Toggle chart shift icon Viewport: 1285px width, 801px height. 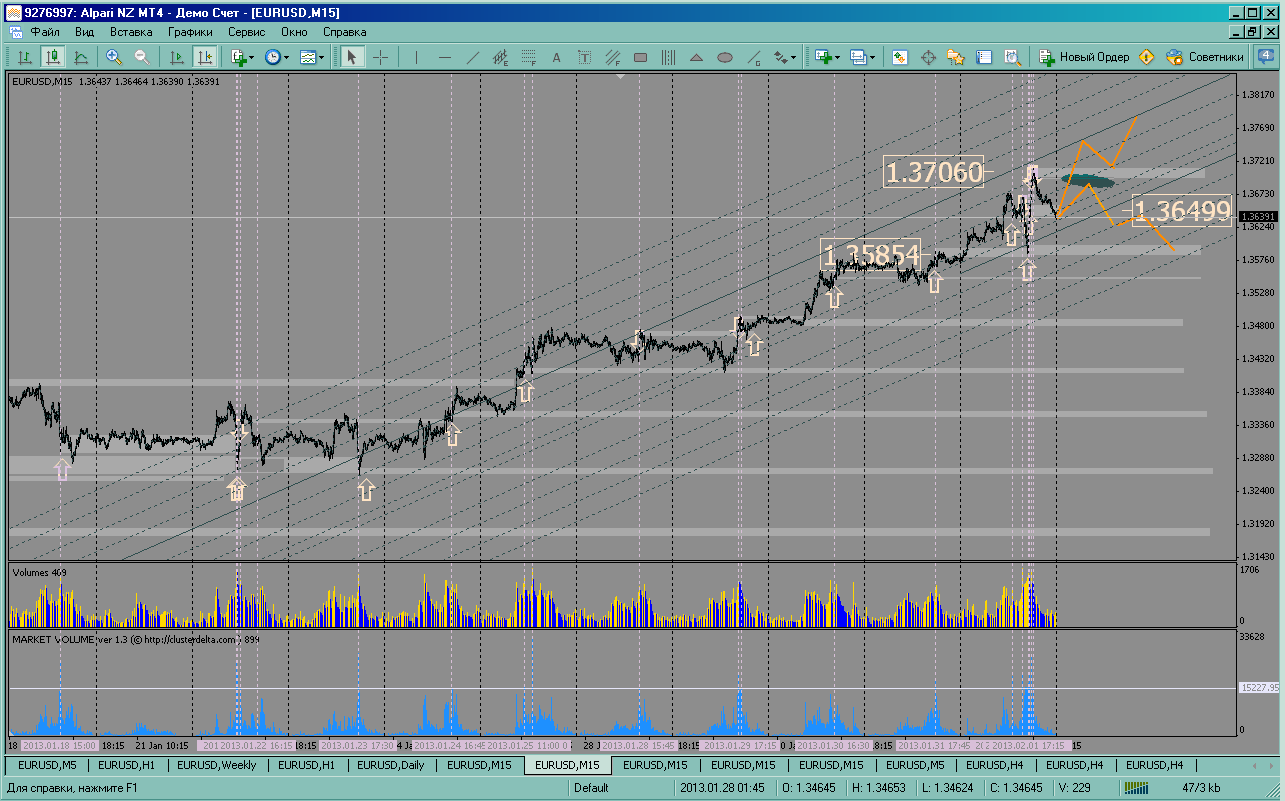click(204, 57)
